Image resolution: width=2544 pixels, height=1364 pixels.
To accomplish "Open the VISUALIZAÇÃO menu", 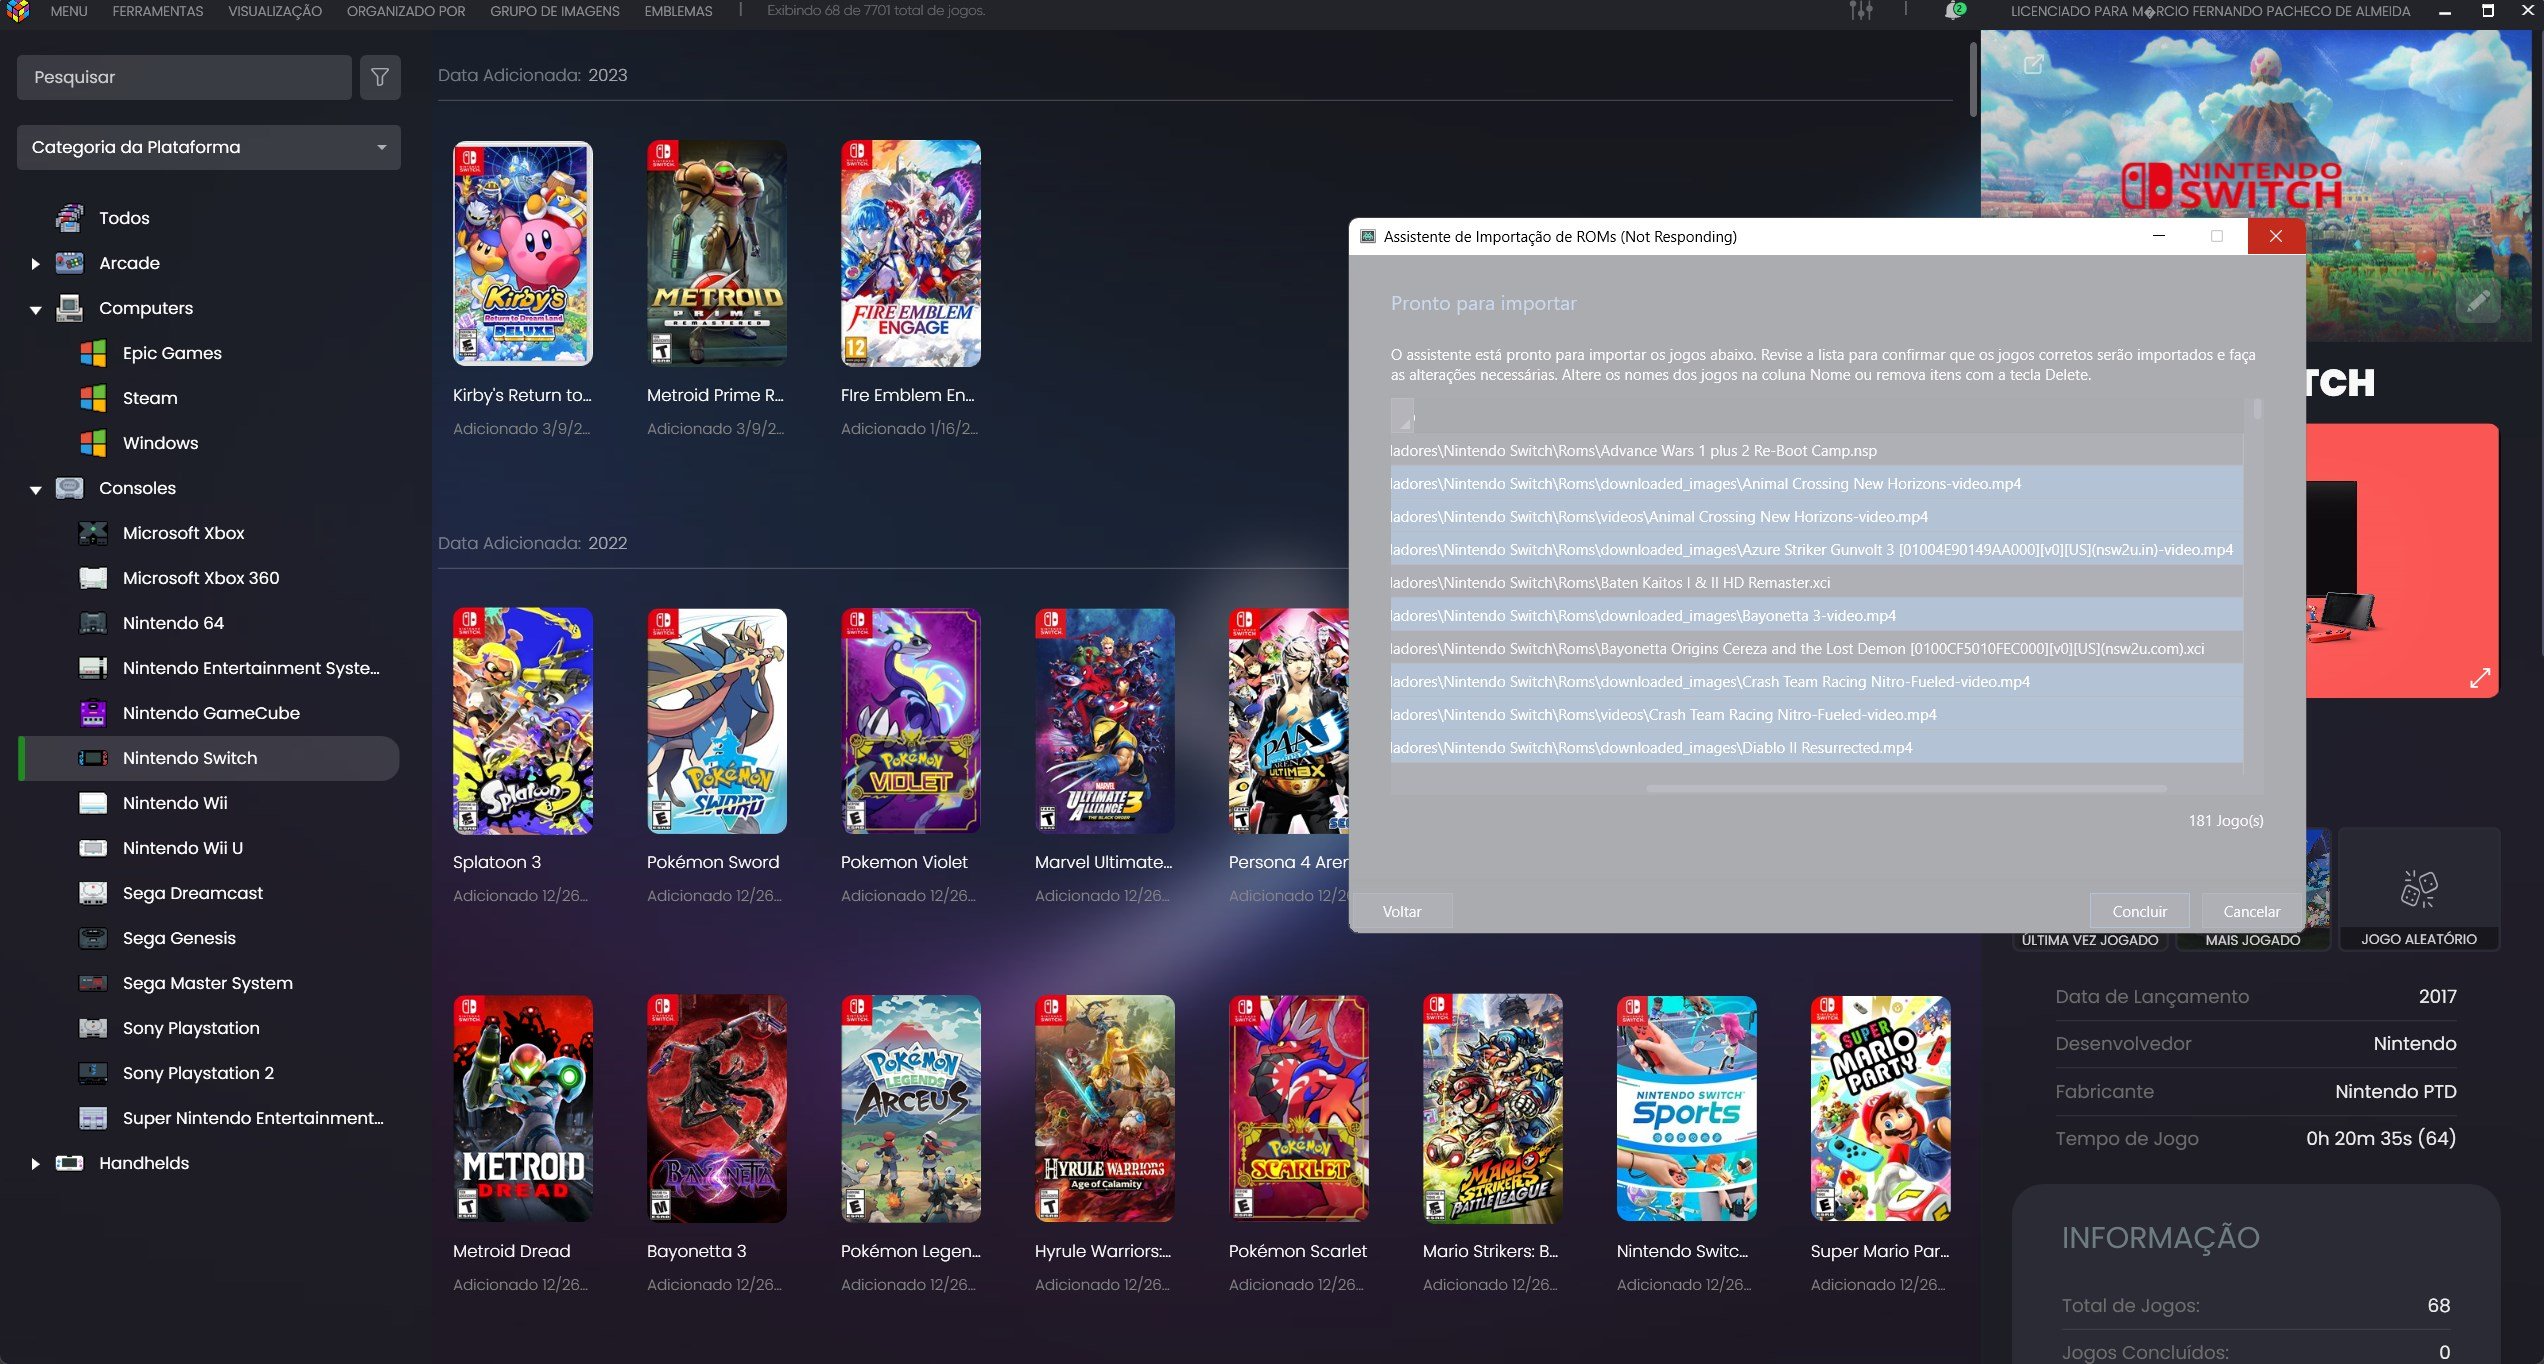I will click(275, 11).
